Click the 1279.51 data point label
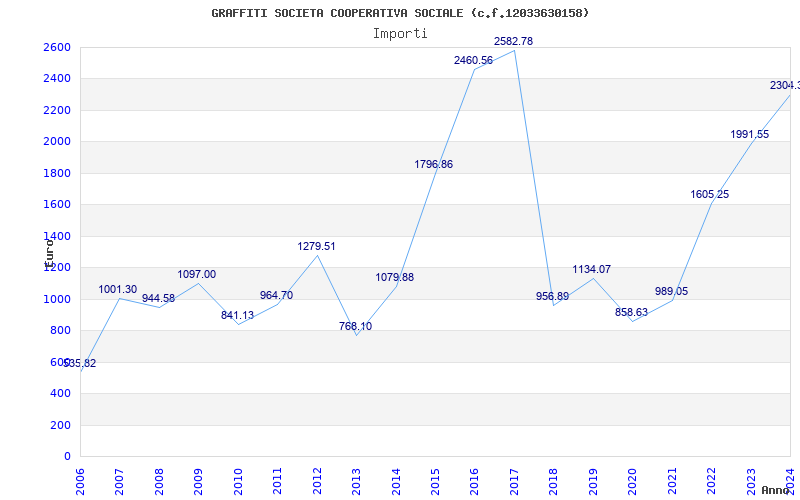 pos(316,246)
